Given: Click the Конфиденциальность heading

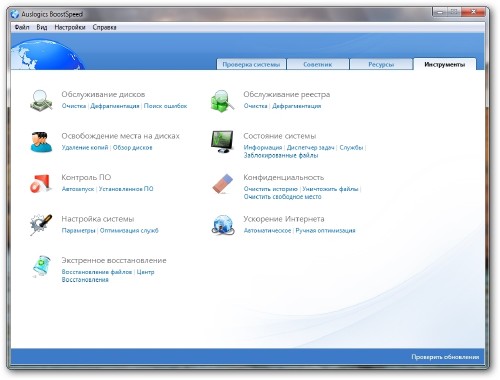Looking at the screenshot, I should (x=284, y=177).
